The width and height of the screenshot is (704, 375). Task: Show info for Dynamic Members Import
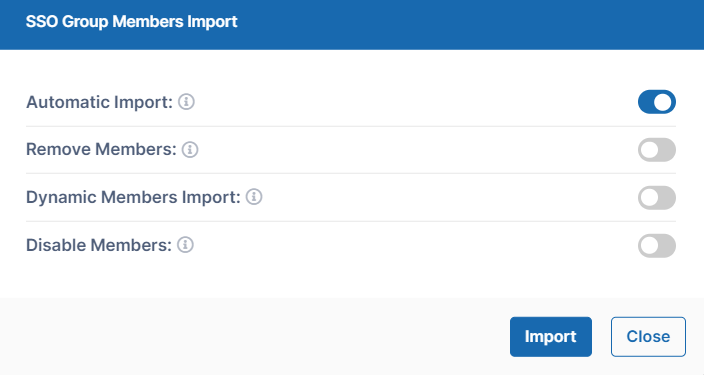[254, 197]
